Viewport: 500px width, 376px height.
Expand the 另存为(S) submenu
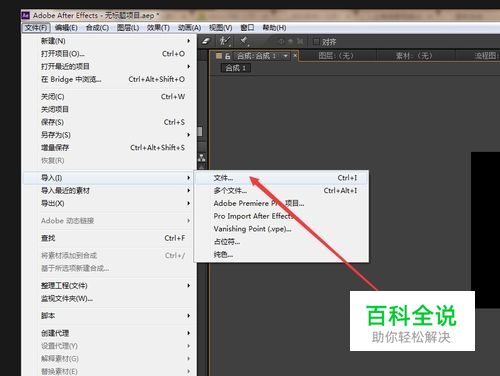pyautogui.click(x=109, y=135)
